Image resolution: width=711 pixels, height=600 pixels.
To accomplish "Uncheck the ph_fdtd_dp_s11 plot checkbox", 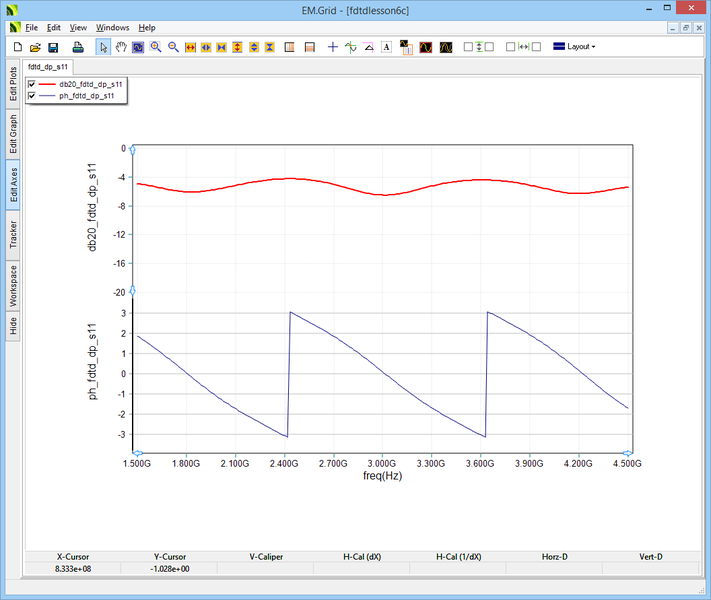I will tap(32, 96).
